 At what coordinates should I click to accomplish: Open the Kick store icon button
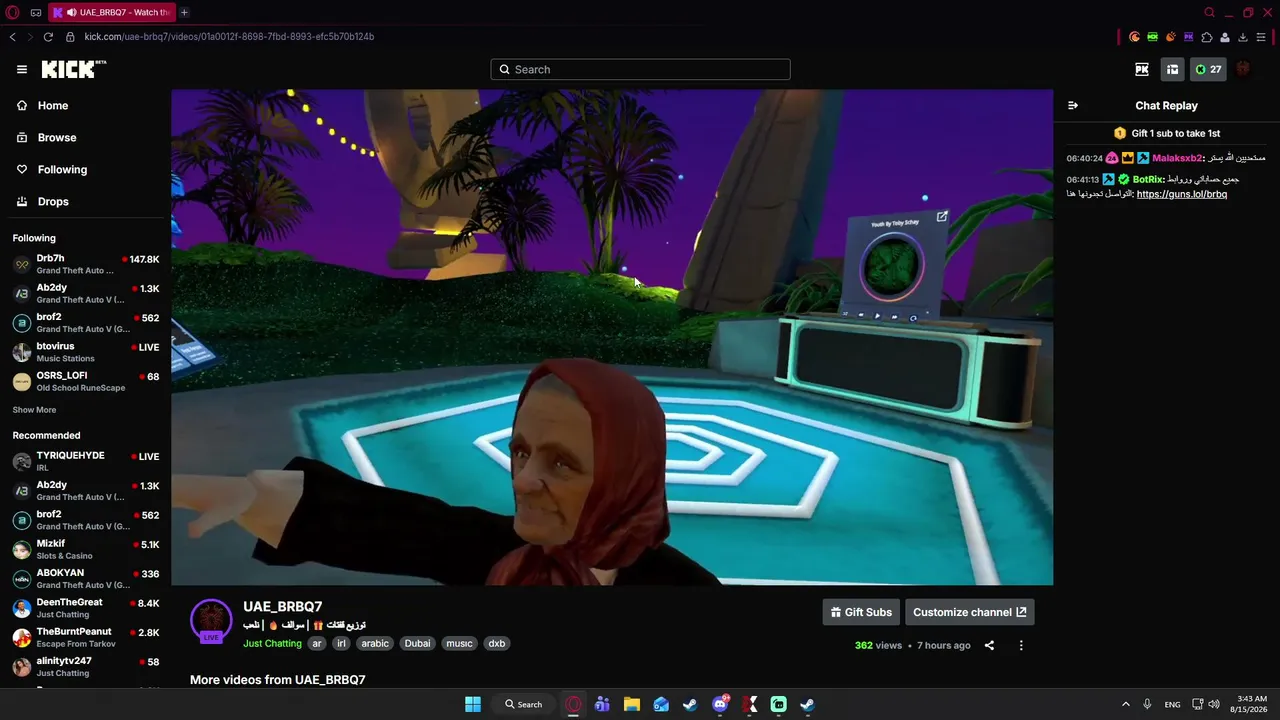[1173, 69]
